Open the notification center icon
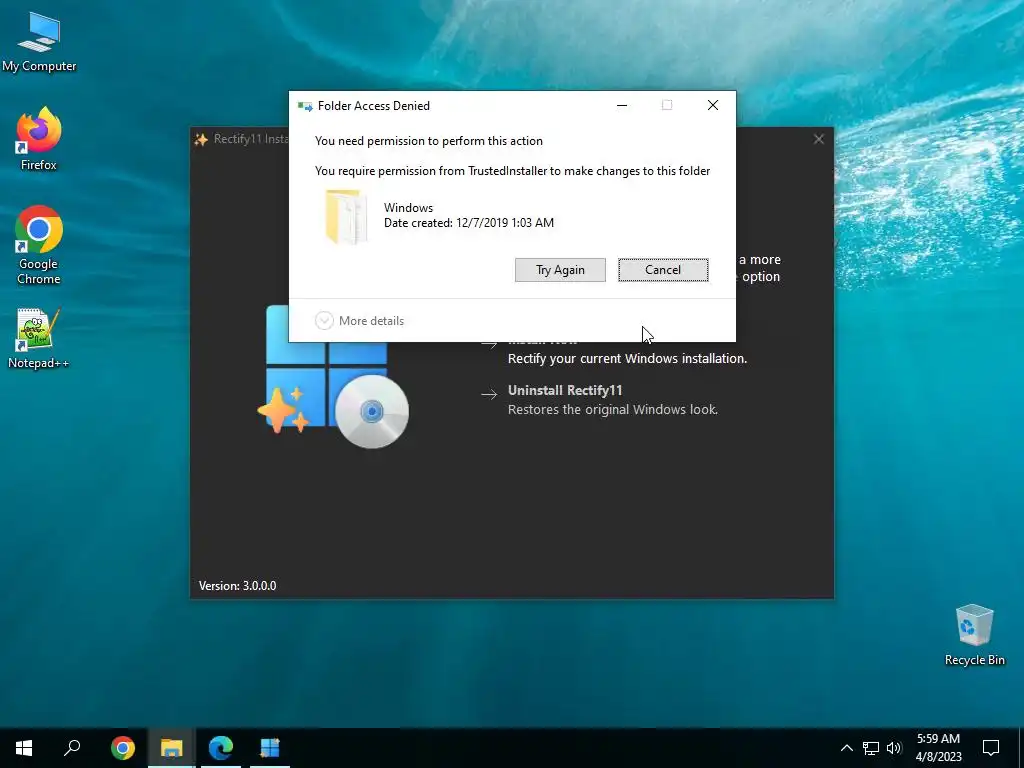 point(991,748)
